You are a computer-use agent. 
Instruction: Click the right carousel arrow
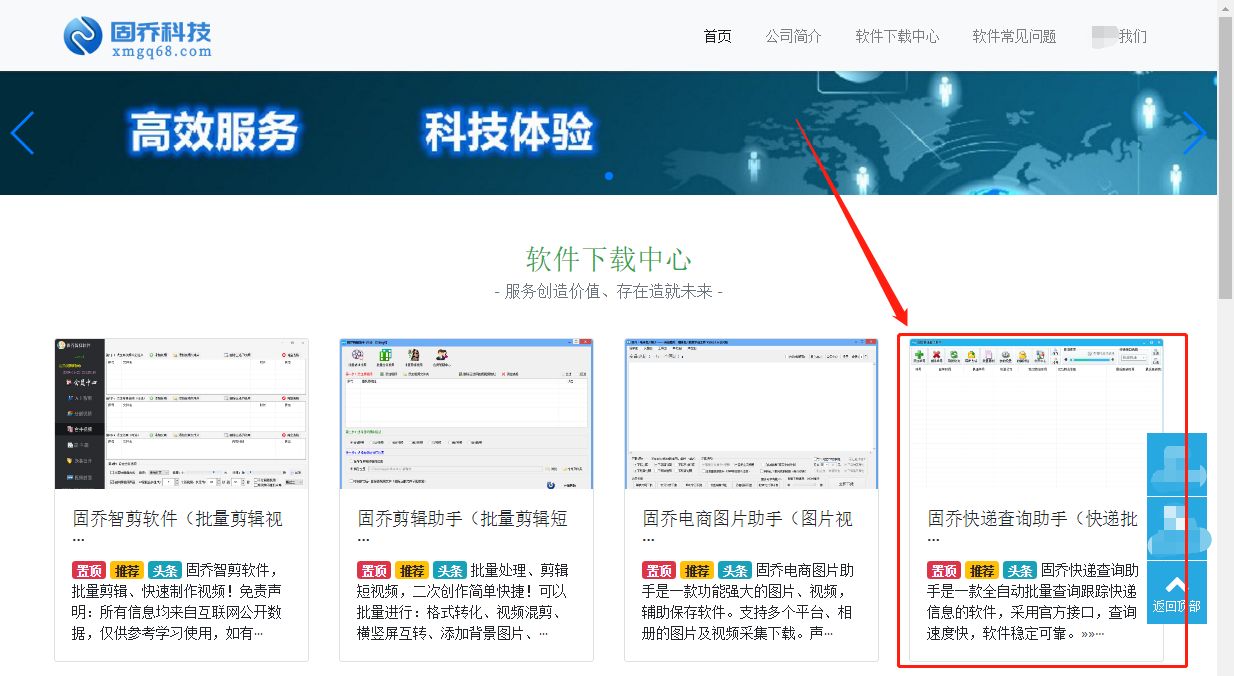coord(1194,133)
